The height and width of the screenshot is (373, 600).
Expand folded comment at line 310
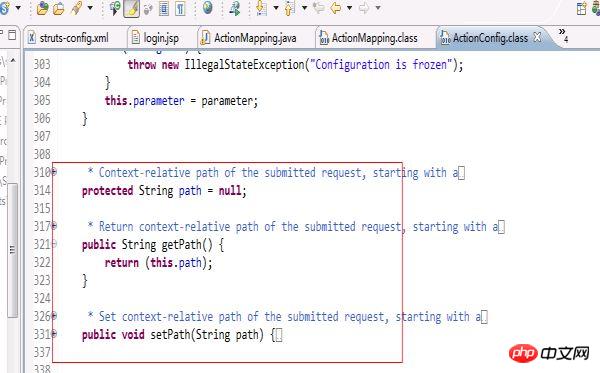(54, 172)
